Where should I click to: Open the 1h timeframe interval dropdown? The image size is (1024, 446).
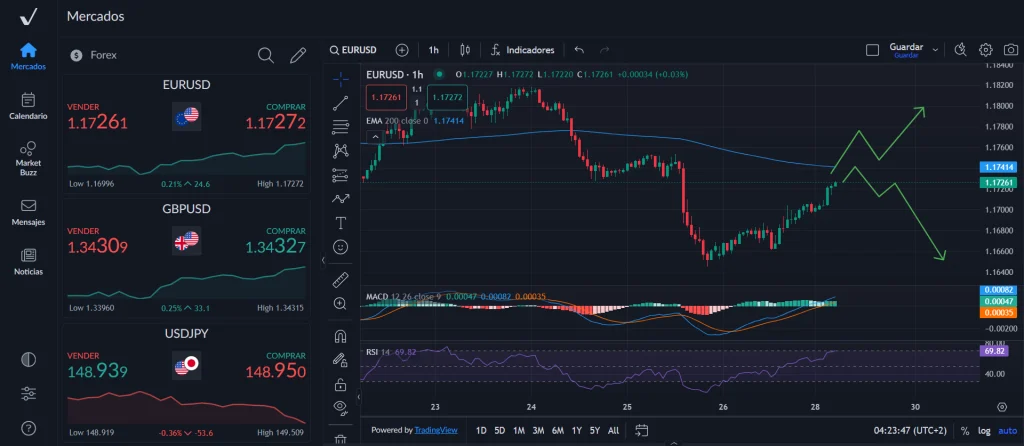tap(434, 49)
